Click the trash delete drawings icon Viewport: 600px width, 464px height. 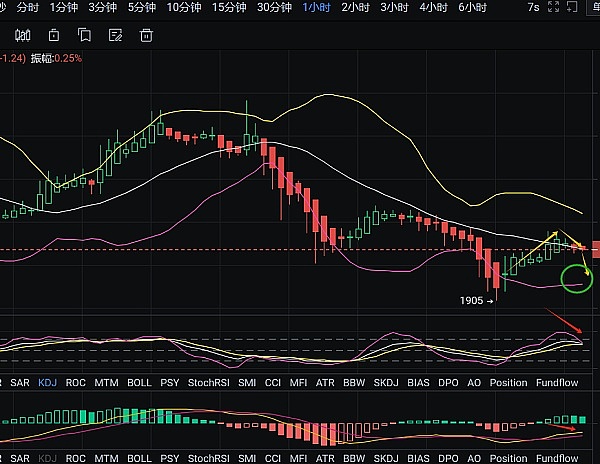click(x=146, y=34)
